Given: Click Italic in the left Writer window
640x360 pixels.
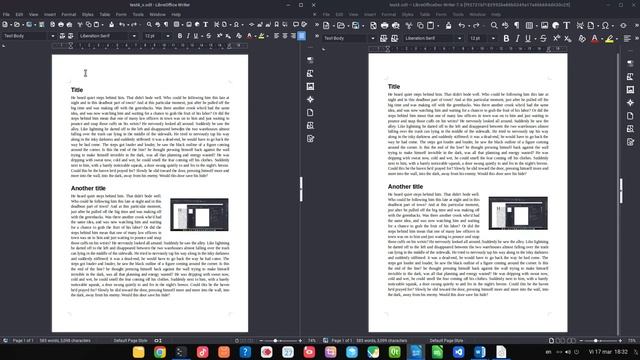Looking at the screenshot, I should (188, 36).
